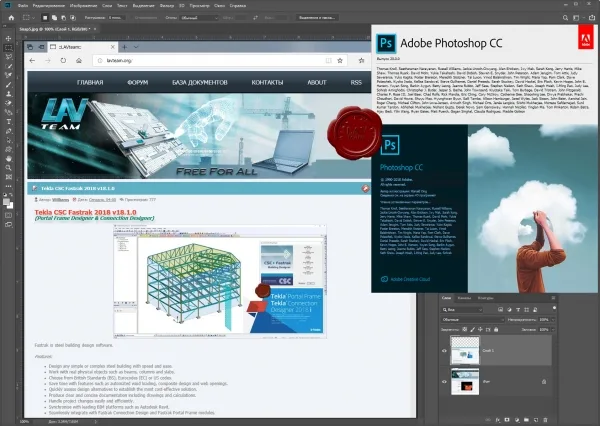Open the layer blend mode dropdown
600x426 pixels.
473,319
